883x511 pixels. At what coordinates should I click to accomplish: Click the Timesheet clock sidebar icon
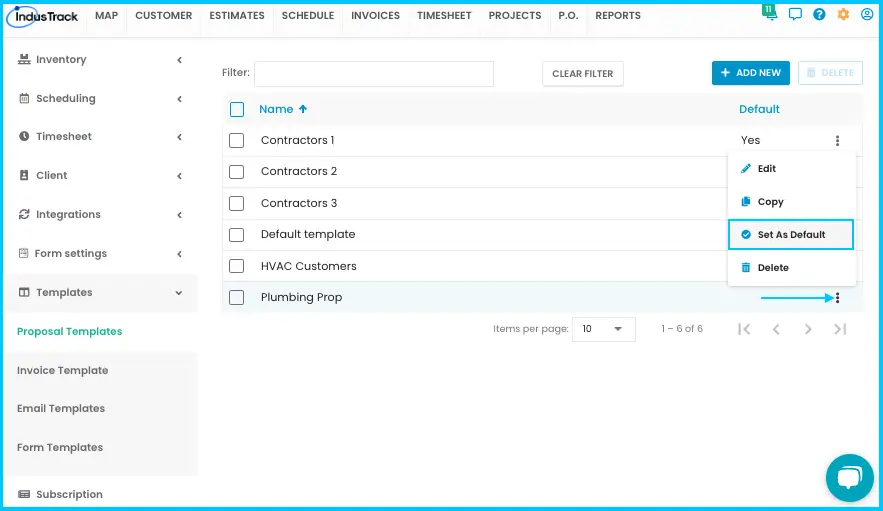24,136
